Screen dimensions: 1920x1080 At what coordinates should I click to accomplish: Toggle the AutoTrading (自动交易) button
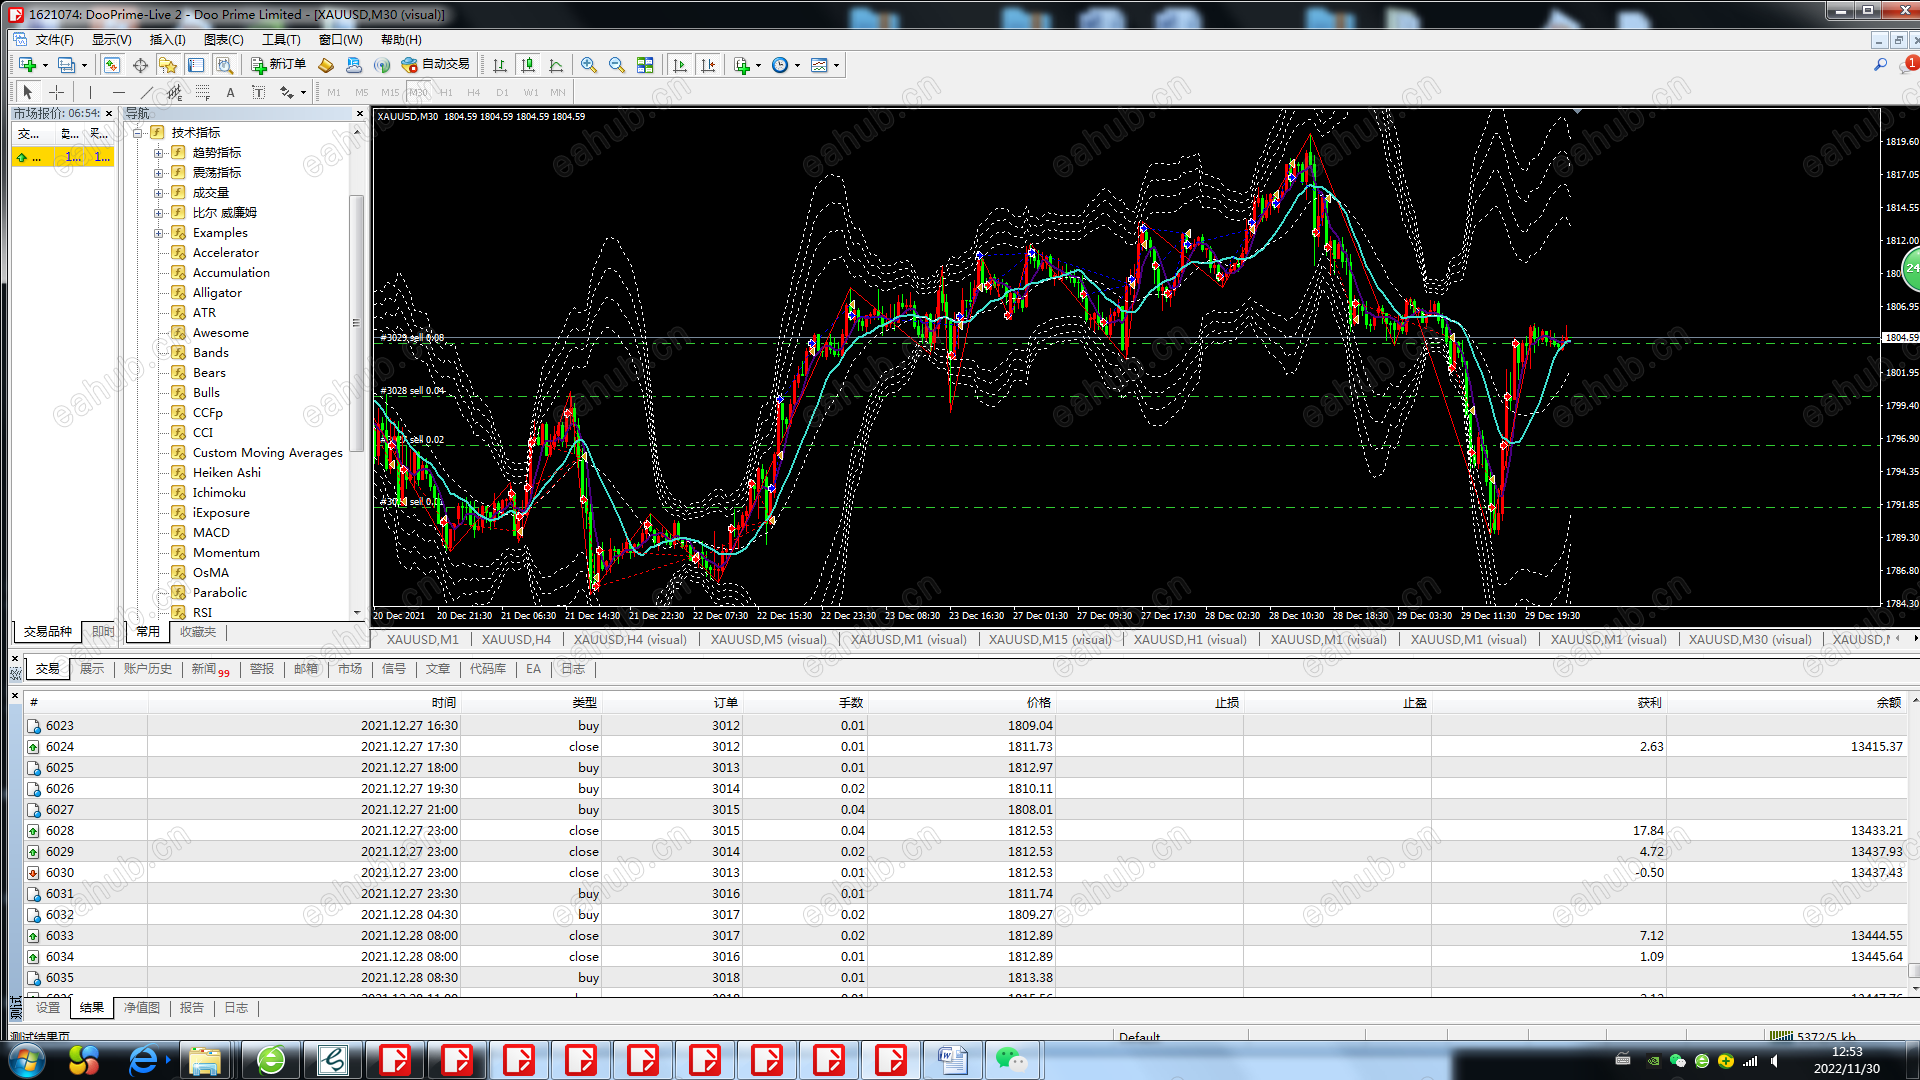point(435,64)
